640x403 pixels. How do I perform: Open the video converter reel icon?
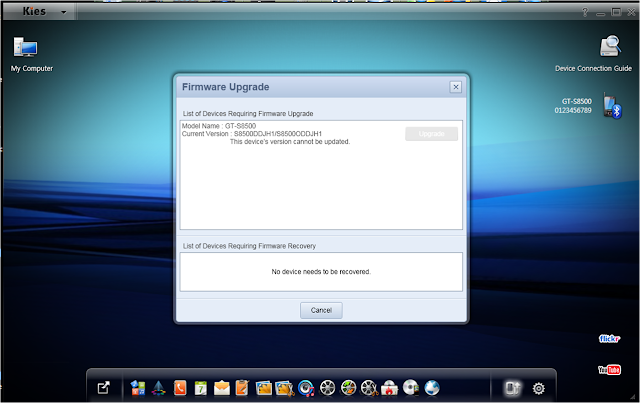click(x=348, y=388)
